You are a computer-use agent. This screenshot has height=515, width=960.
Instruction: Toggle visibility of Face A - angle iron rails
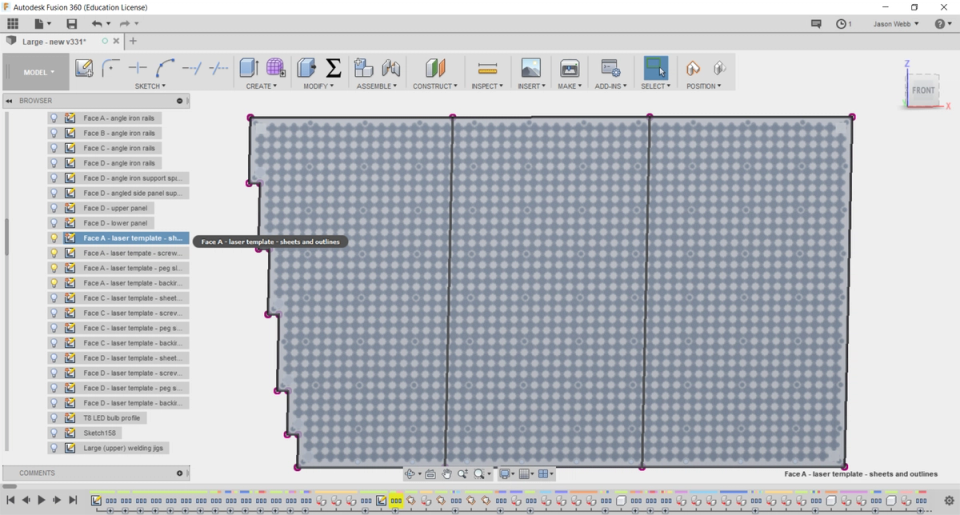pos(54,118)
